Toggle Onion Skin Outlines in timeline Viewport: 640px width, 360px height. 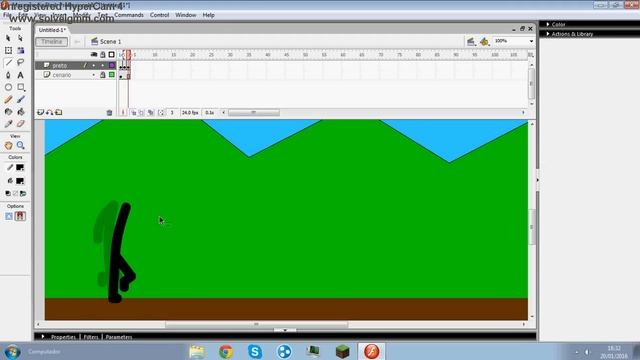[x=142, y=112]
